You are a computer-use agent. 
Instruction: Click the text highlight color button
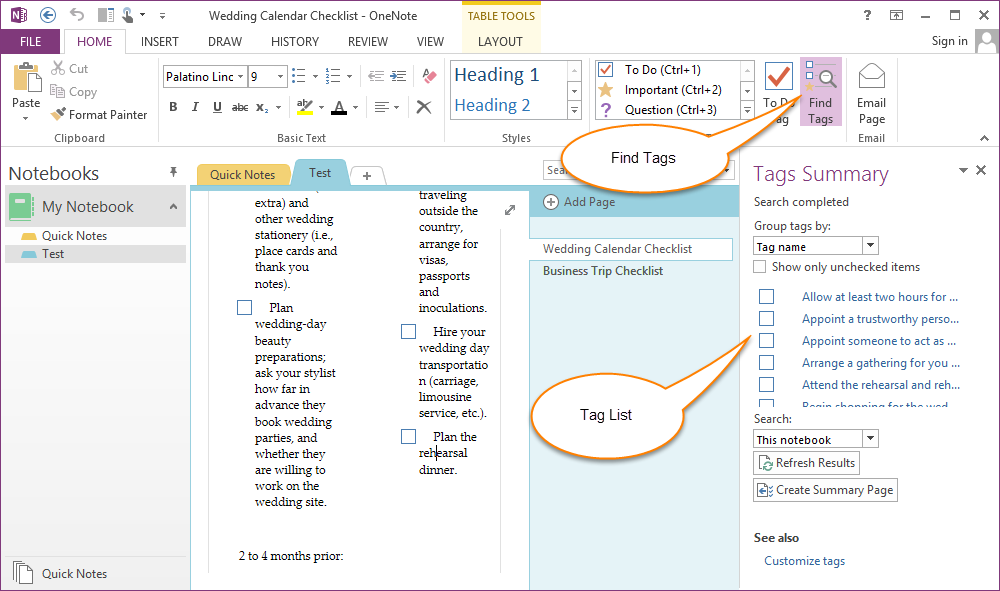click(305, 107)
